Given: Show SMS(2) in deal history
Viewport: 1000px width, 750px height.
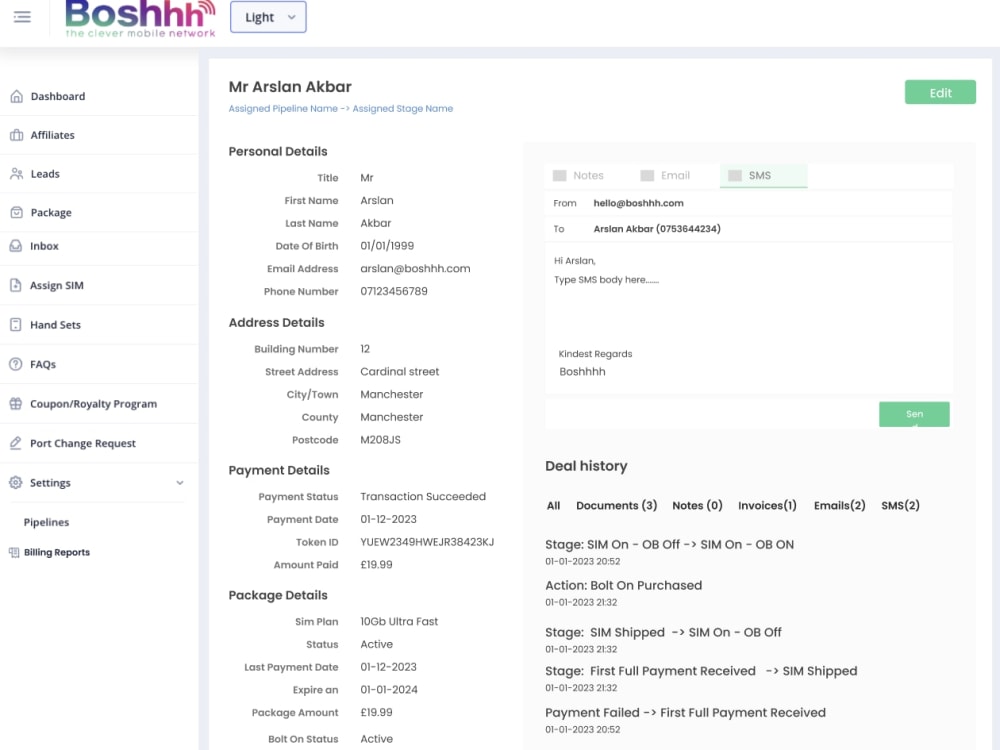Looking at the screenshot, I should pos(900,506).
